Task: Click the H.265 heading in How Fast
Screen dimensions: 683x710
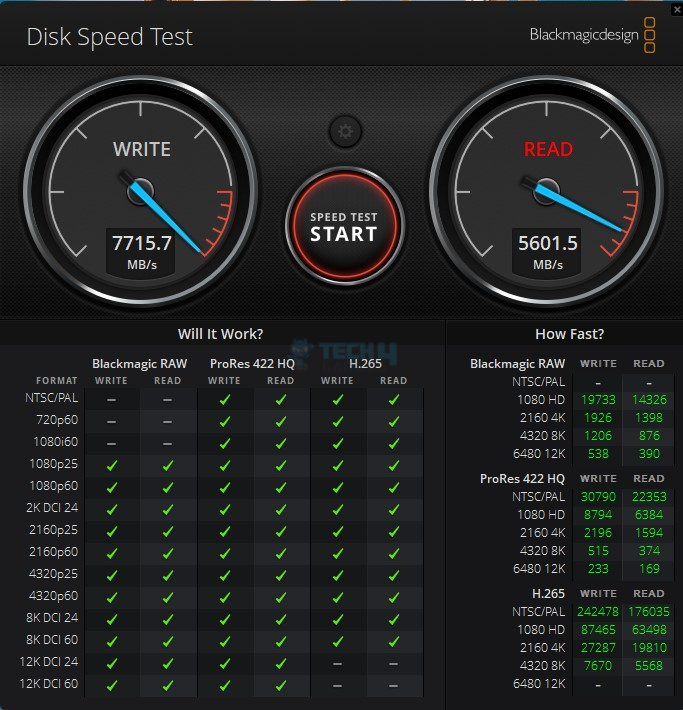Action: [548, 594]
